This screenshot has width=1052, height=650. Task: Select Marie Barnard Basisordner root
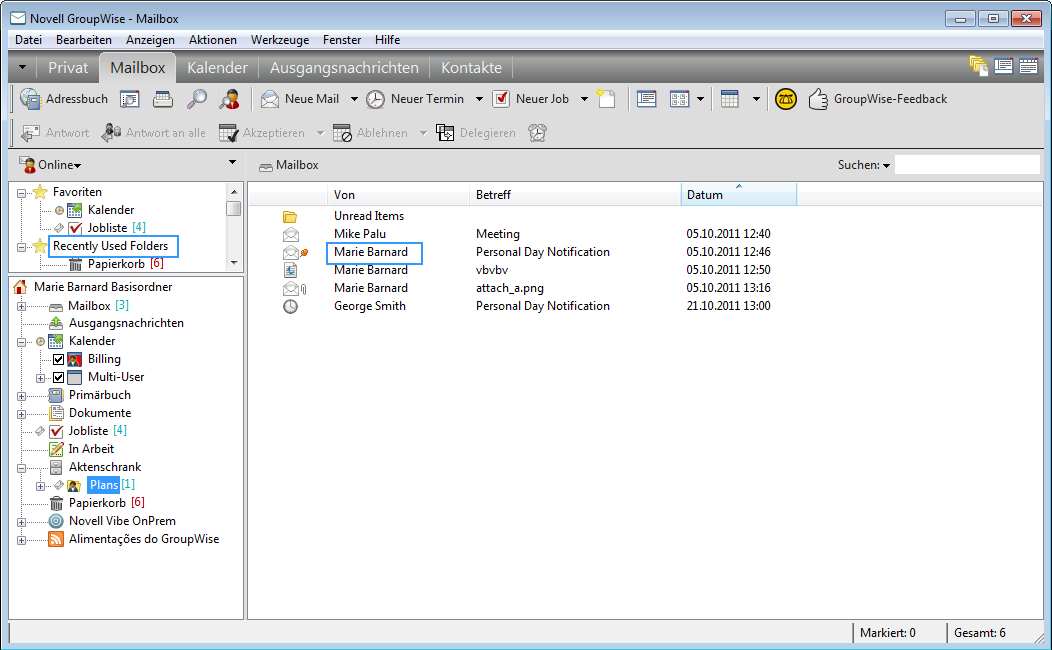click(x=103, y=286)
